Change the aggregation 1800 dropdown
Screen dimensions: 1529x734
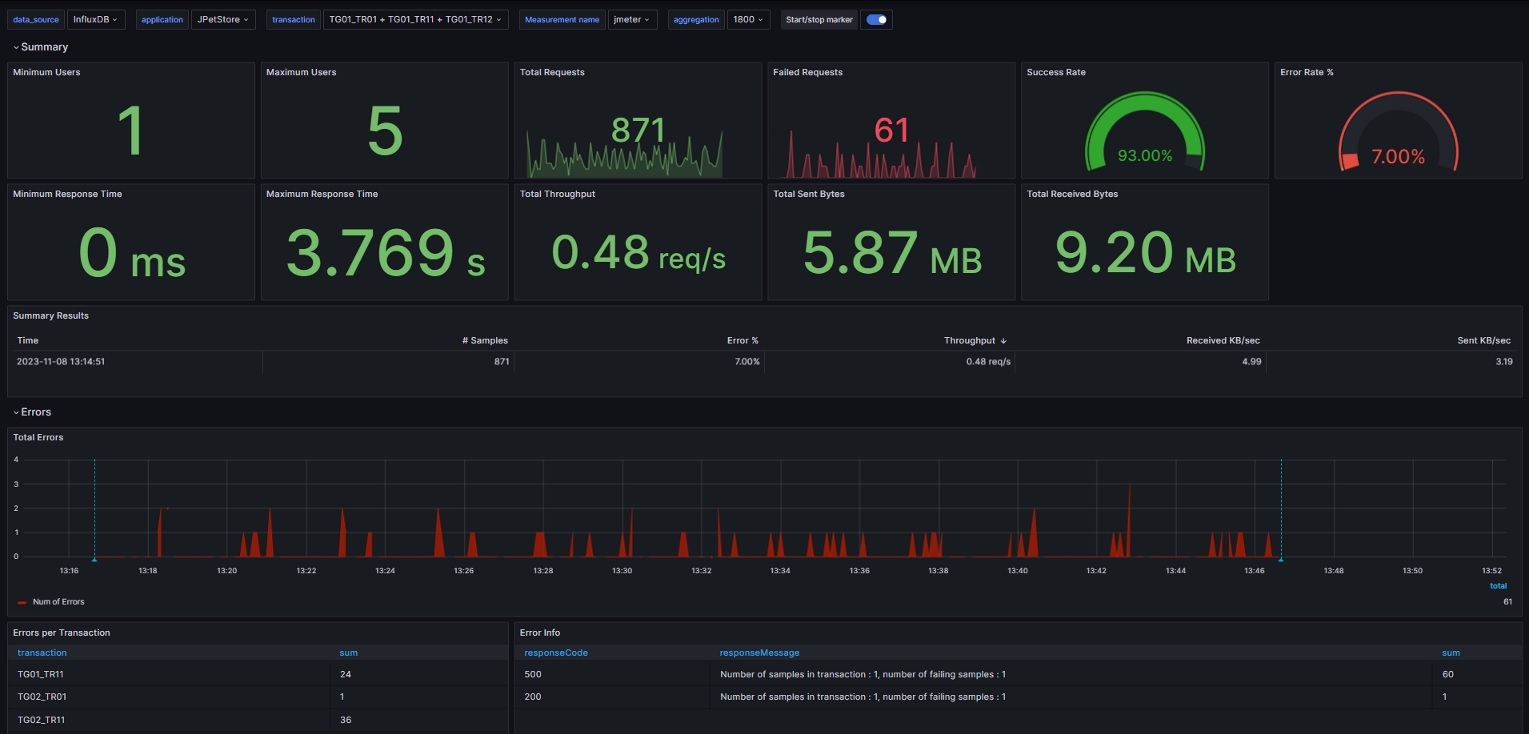[748, 20]
